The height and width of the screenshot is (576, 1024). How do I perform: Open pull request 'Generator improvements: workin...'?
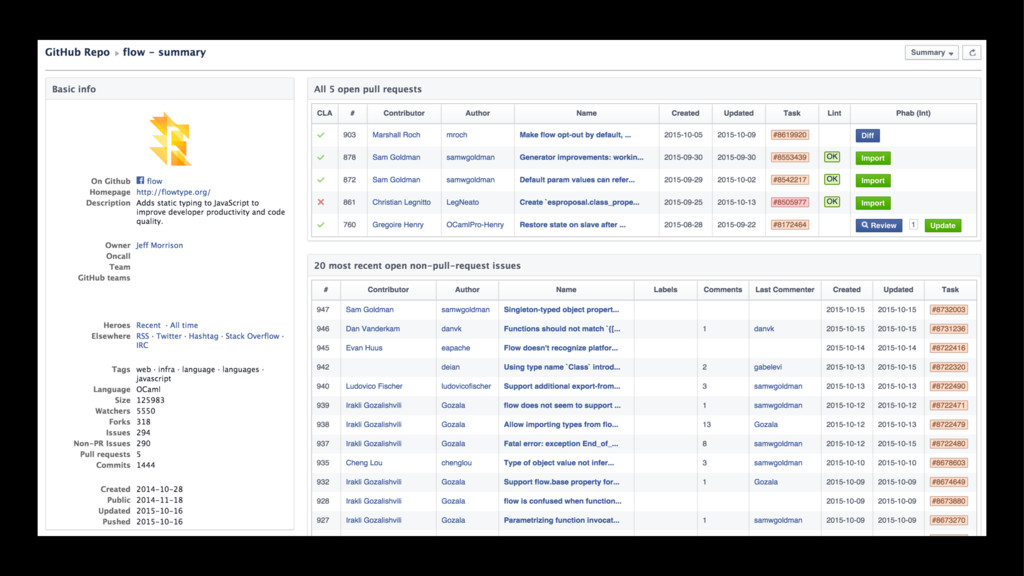(x=581, y=157)
